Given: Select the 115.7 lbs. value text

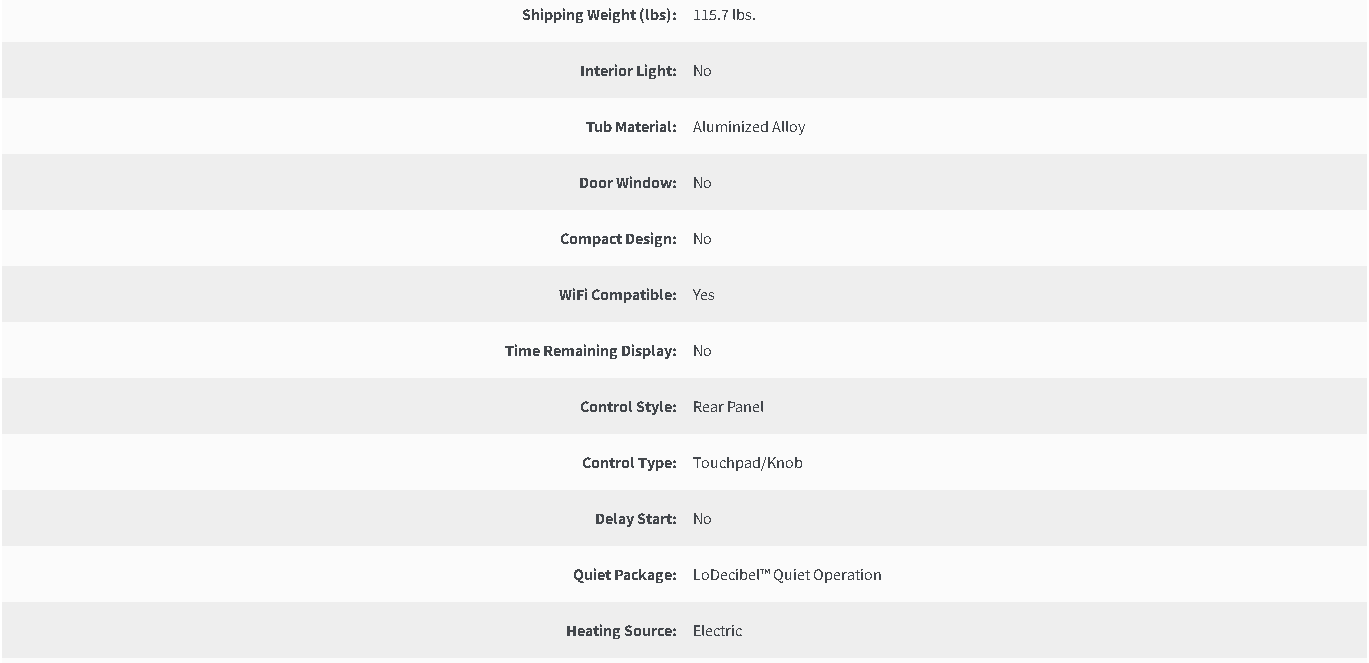Looking at the screenshot, I should coord(724,15).
